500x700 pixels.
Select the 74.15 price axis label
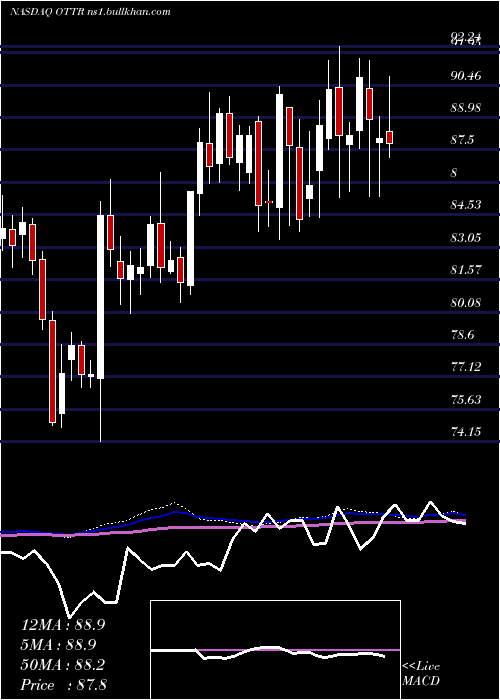coord(466,432)
